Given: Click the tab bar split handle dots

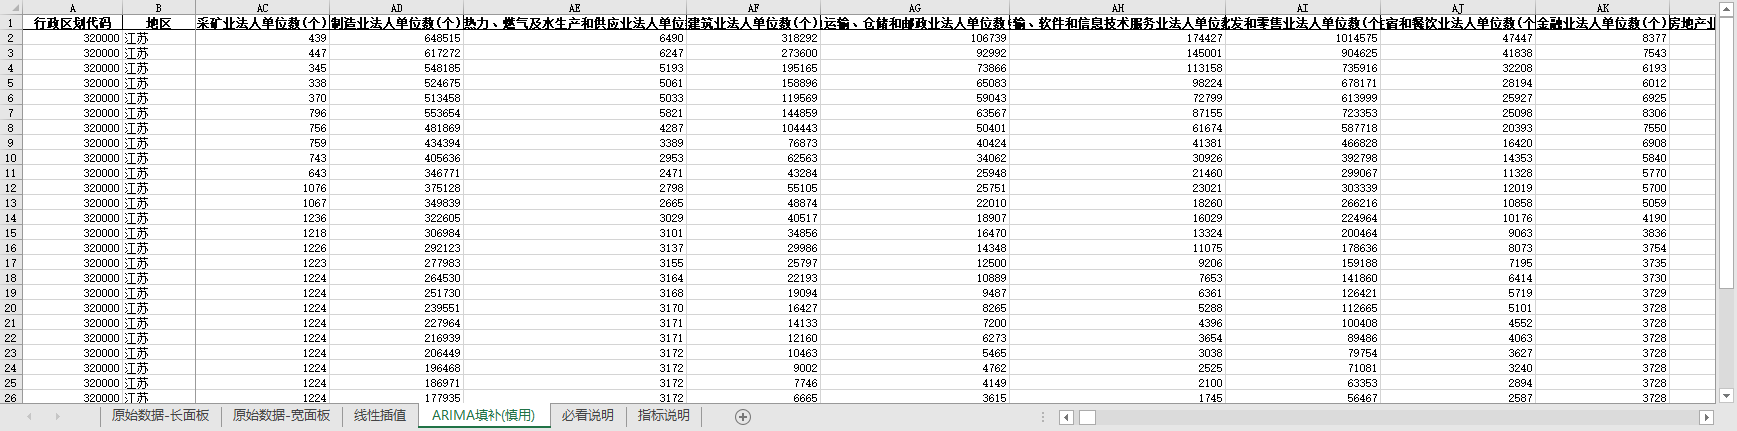Looking at the screenshot, I should click(1043, 417).
